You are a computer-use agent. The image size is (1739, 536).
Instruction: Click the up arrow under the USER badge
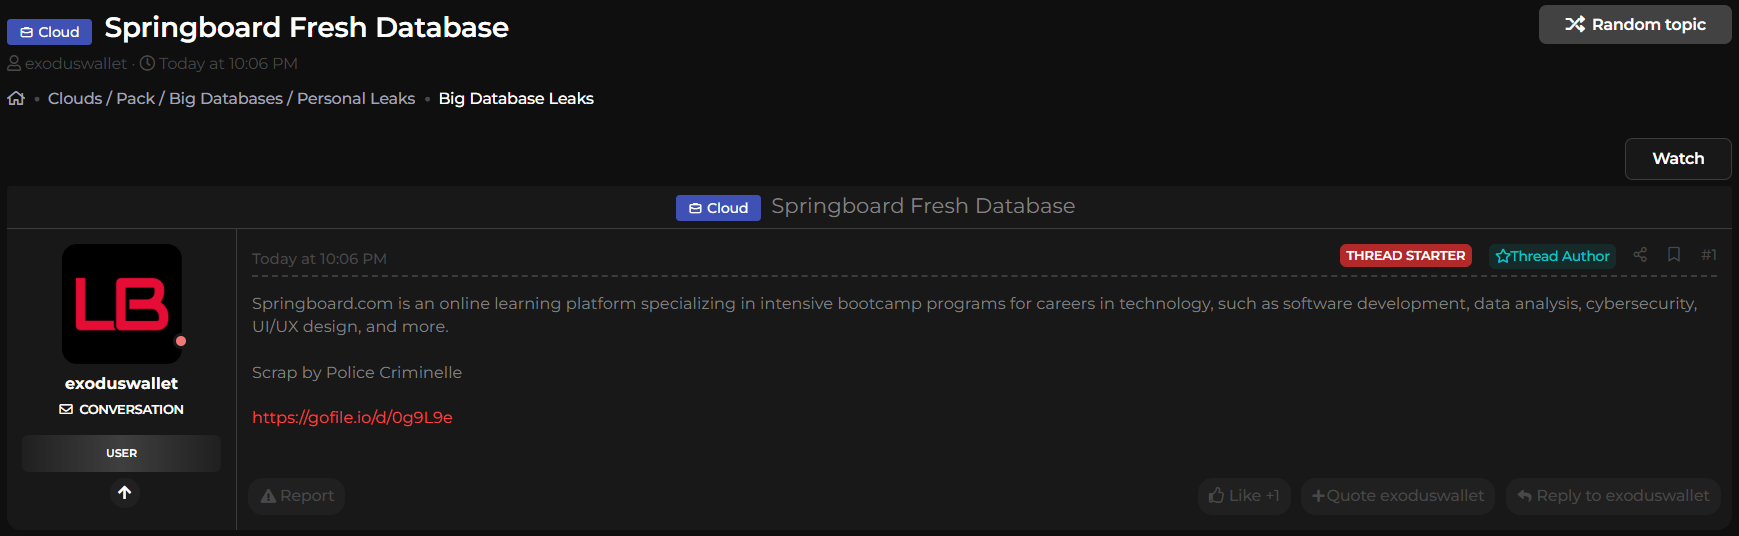(124, 492)
